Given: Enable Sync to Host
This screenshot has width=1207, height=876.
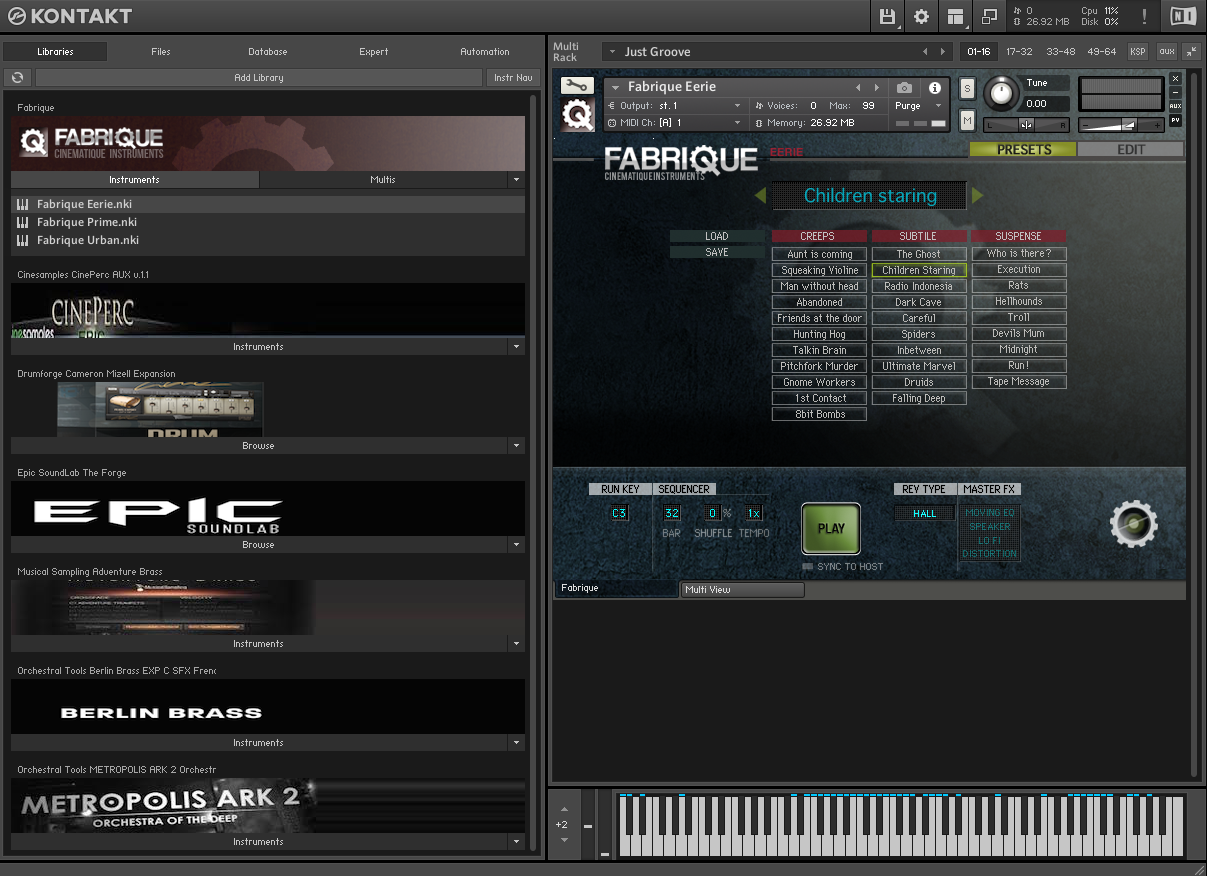Looking at the screenshot, I should tap(807, 567).
